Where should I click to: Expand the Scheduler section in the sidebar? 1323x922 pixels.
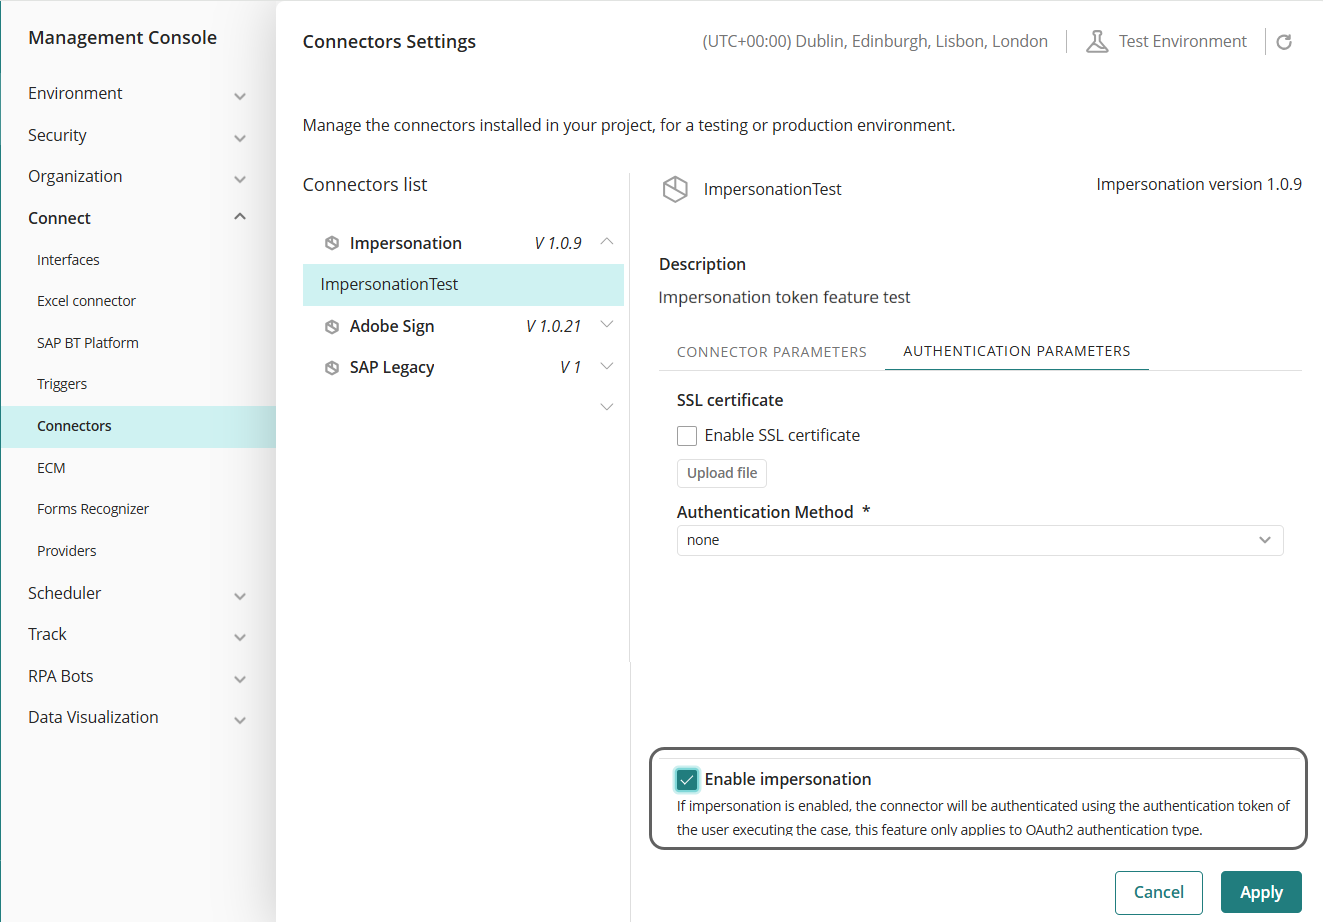tap(239, 594)
